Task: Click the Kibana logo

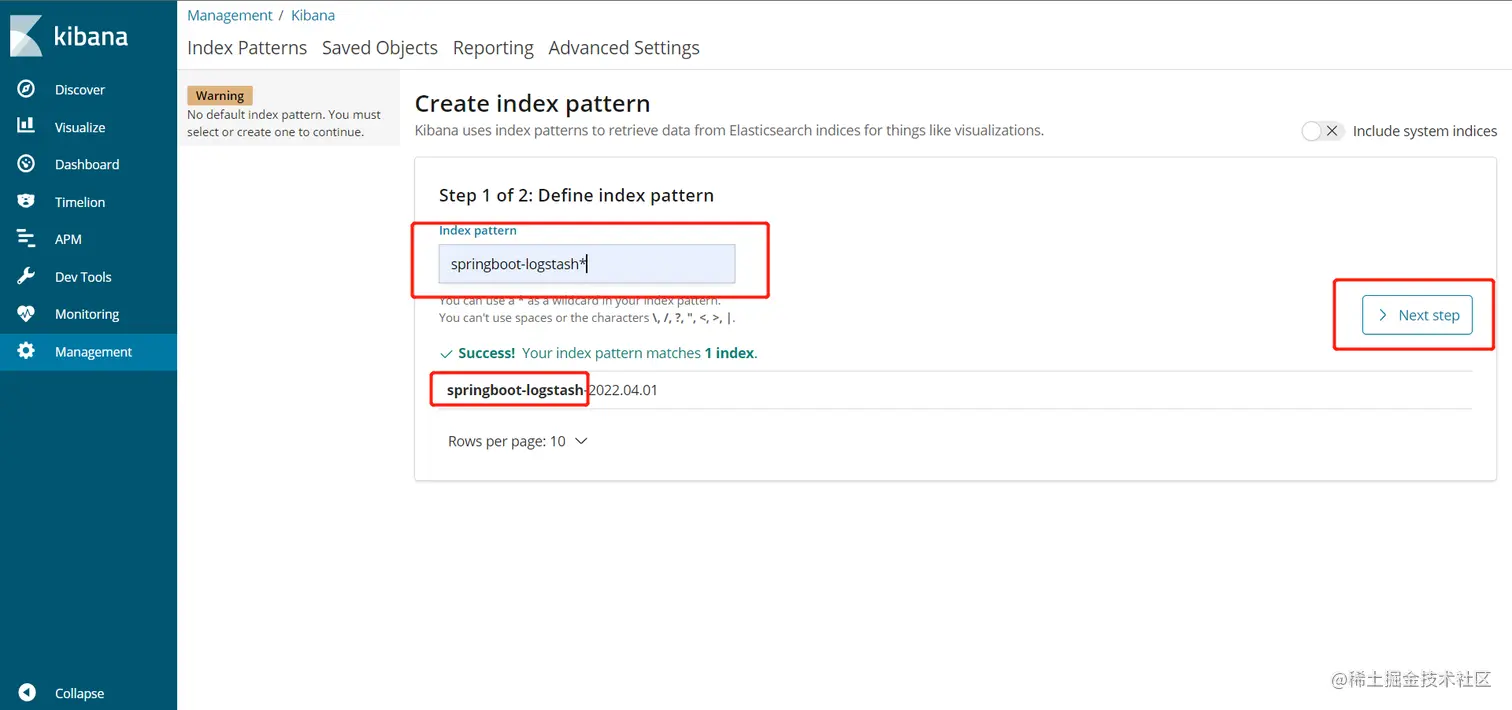Action: tap(70, 35)
